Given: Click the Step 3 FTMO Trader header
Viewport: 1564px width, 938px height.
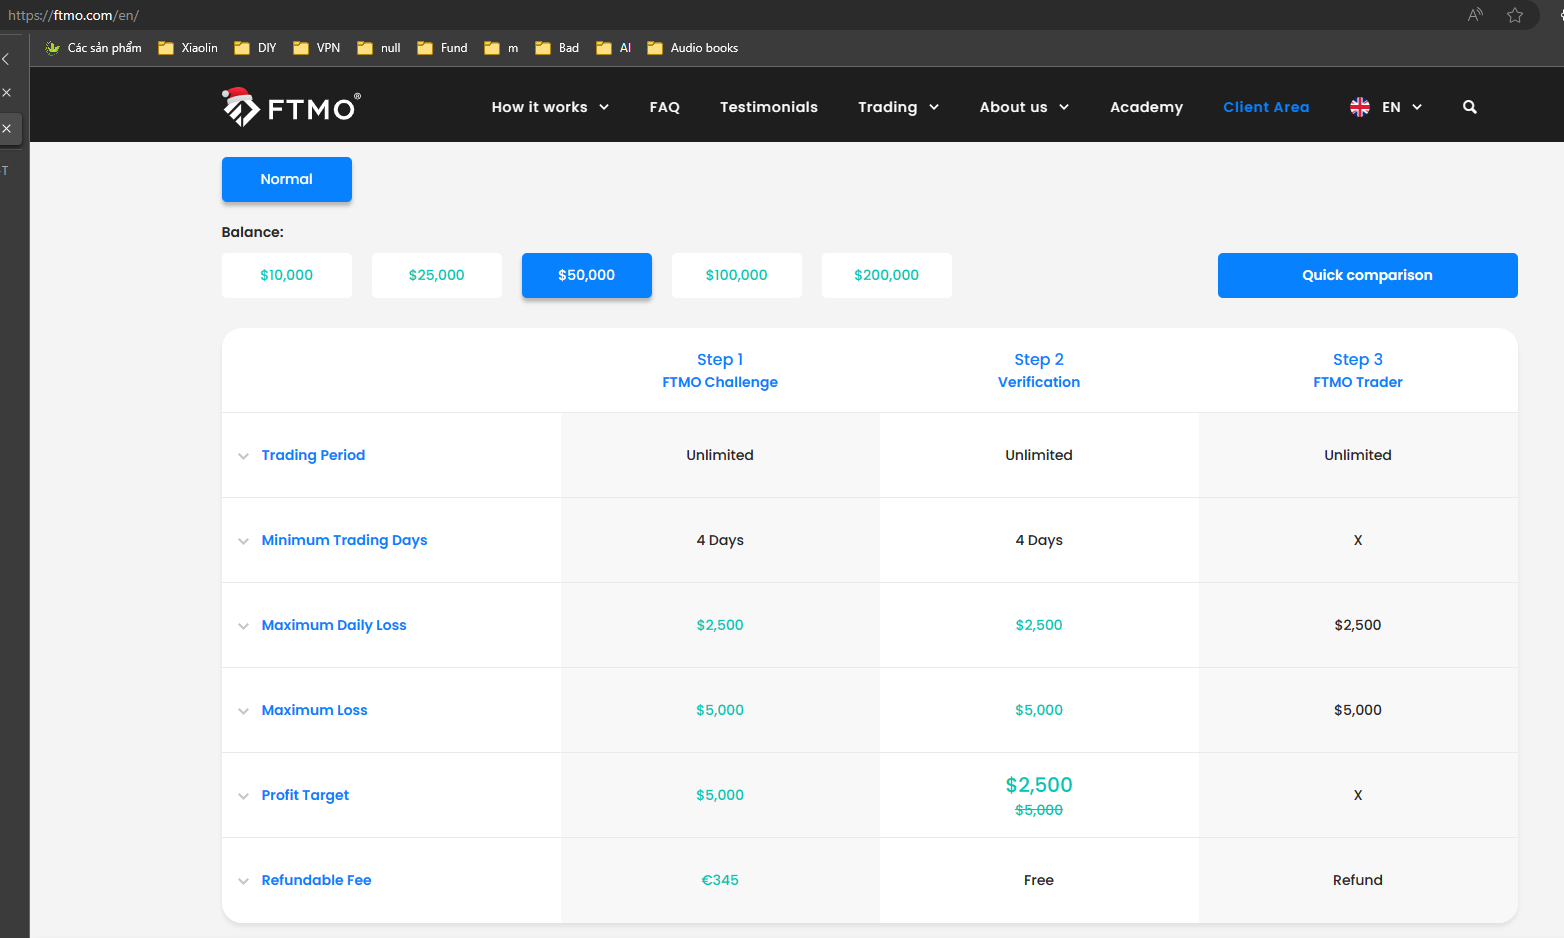Looking at the screenshot, I should click(1358, 370).
